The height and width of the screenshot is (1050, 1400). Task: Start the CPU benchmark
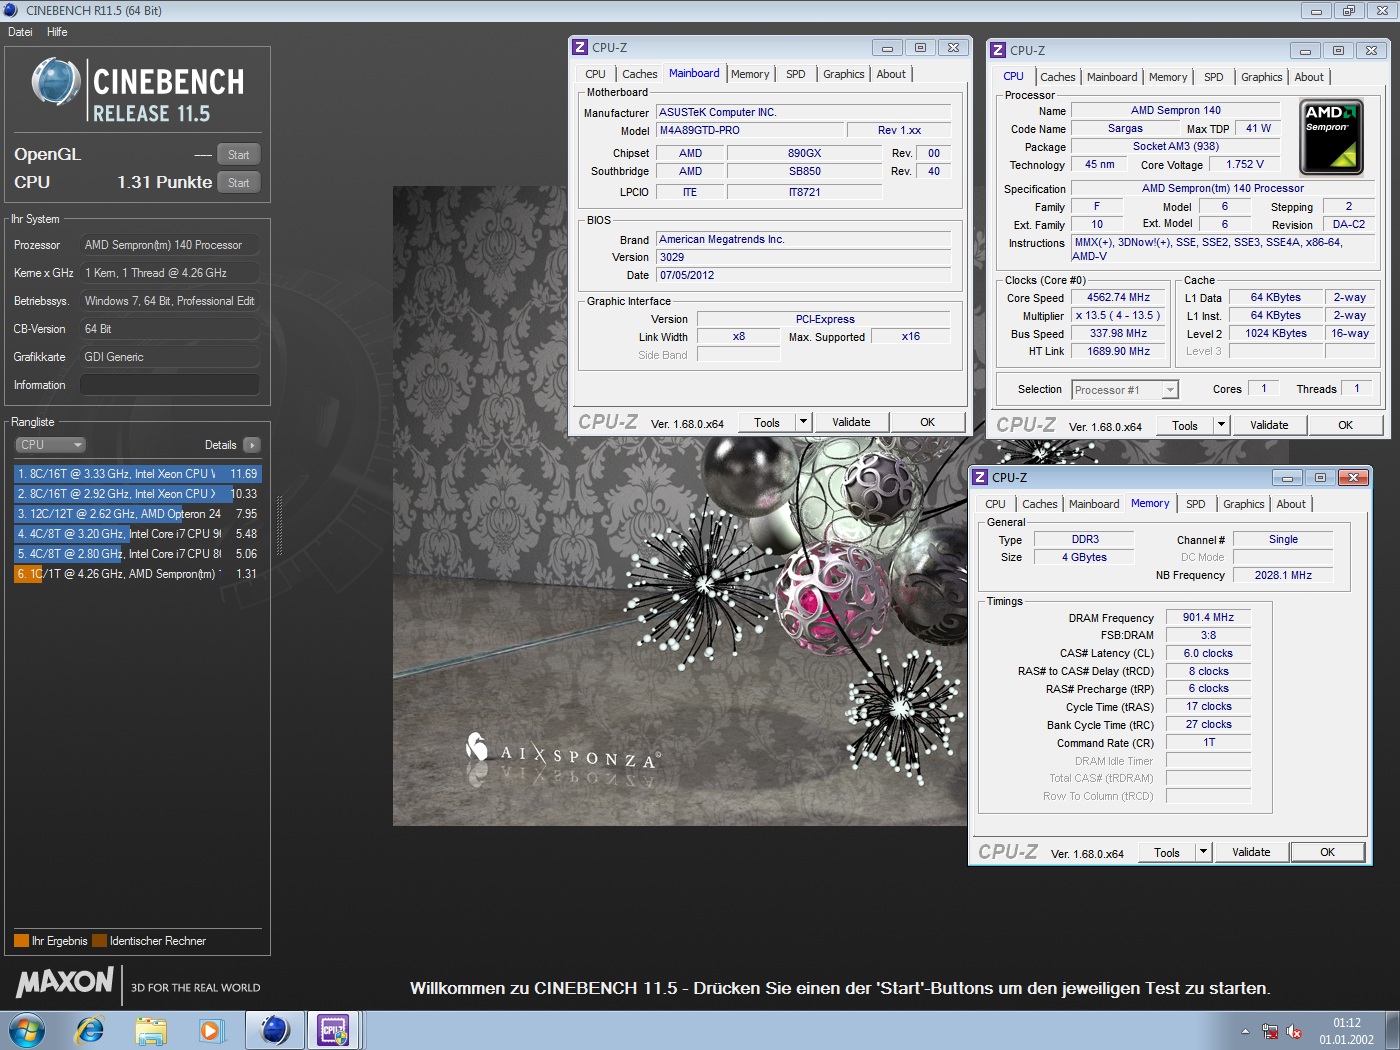tap(239, 183)
